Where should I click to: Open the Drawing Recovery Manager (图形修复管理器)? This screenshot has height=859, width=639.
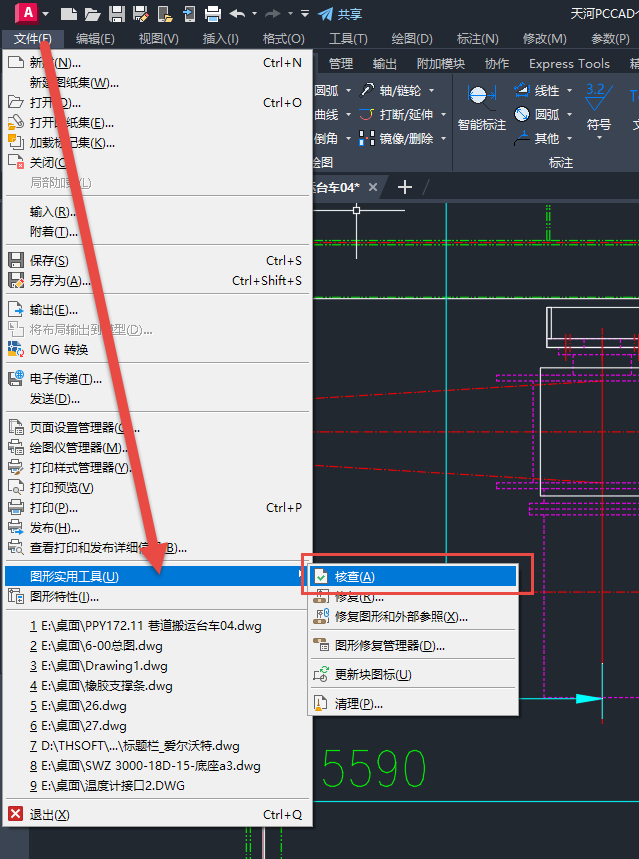pyautogui.click(x=390, y=646)
